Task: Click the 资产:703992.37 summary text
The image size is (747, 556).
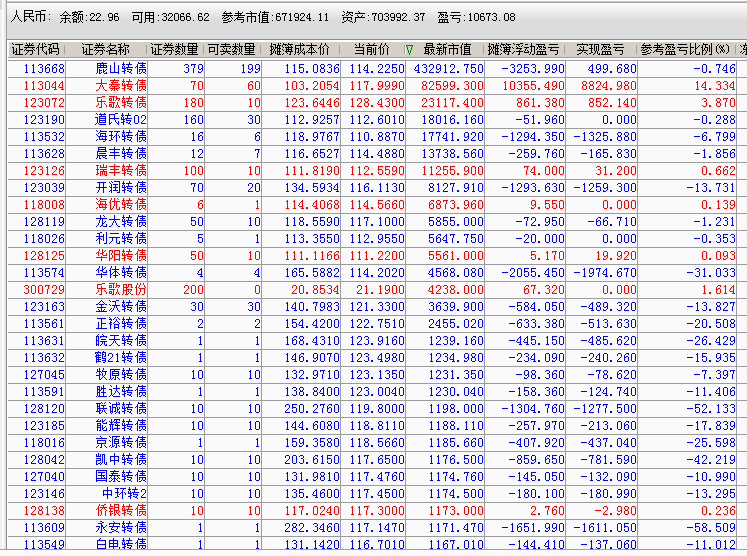Action: click(x=383, y=18)
